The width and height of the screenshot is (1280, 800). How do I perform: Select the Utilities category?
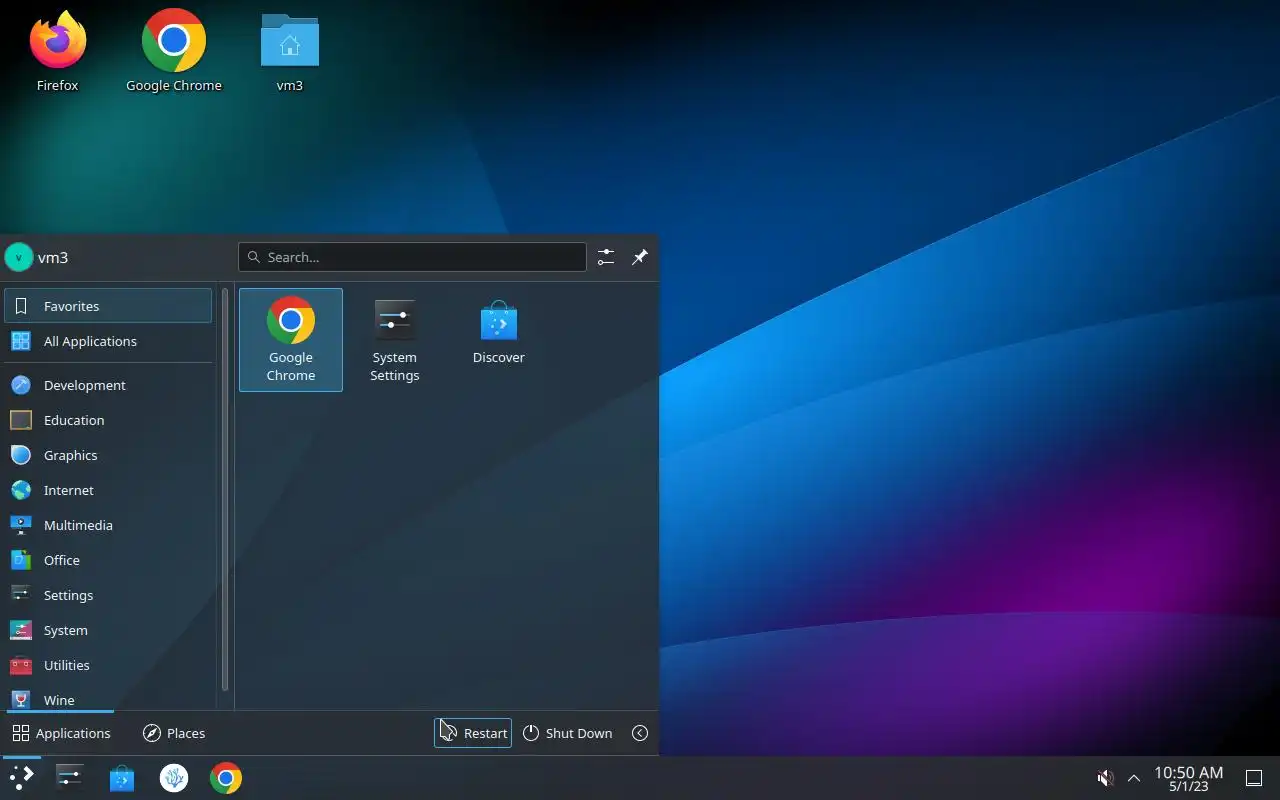[x=108, y=665]
